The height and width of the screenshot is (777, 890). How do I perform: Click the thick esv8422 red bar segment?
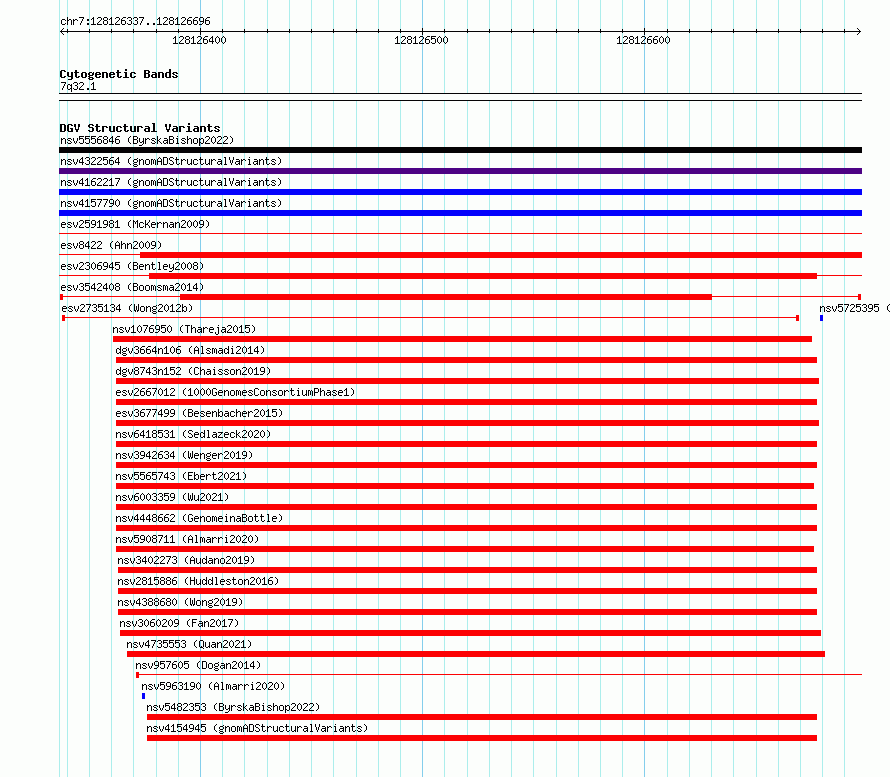pos(501,255)
